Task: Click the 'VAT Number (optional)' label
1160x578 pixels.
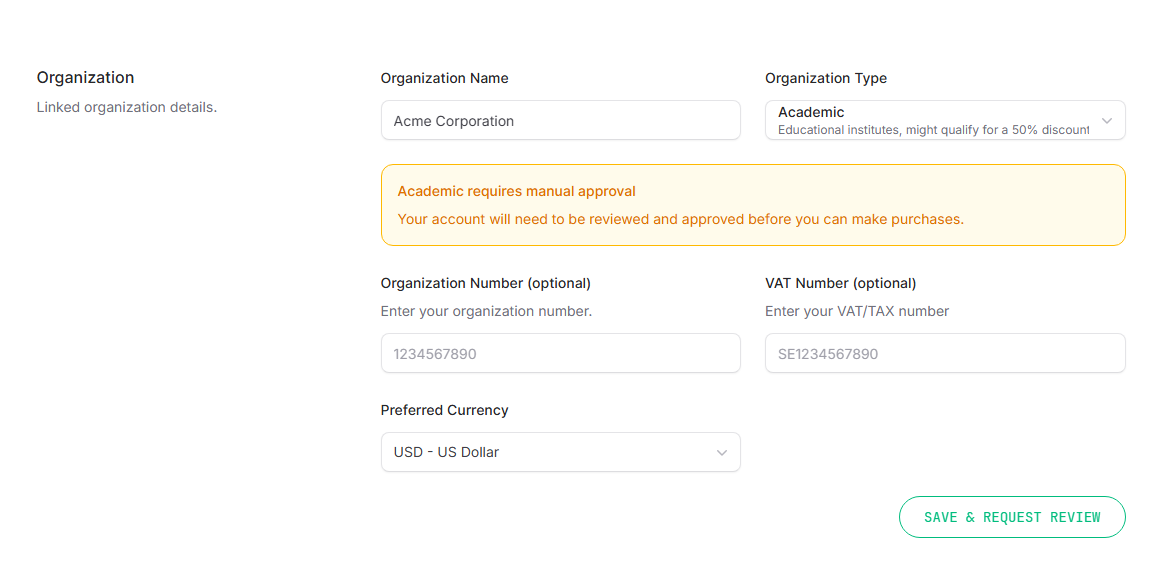Action: [840, 283]
